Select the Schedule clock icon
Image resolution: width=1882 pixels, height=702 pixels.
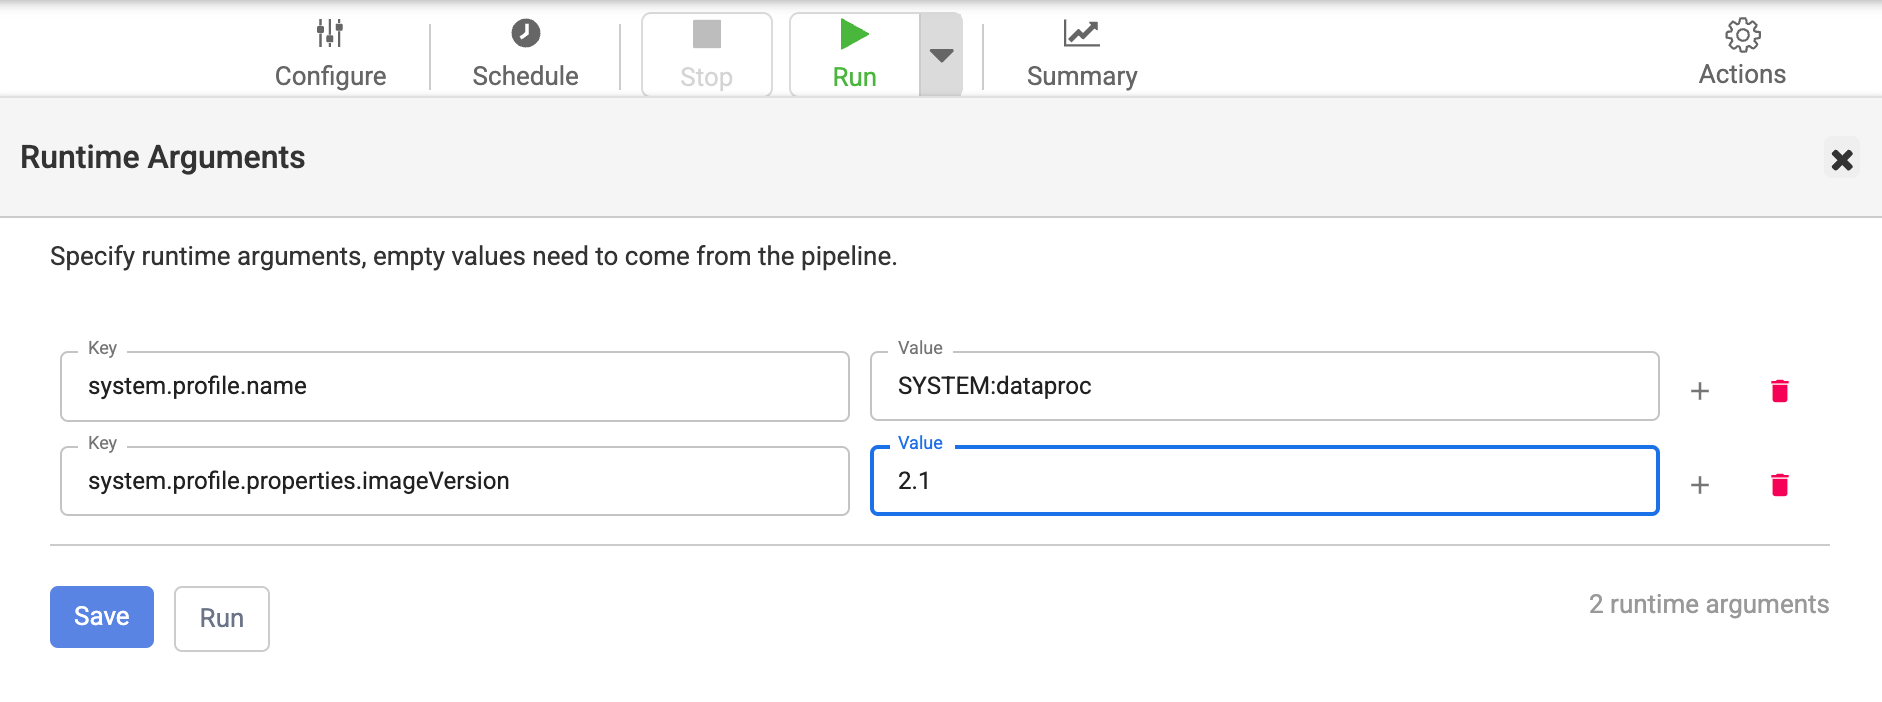point(525,33)
